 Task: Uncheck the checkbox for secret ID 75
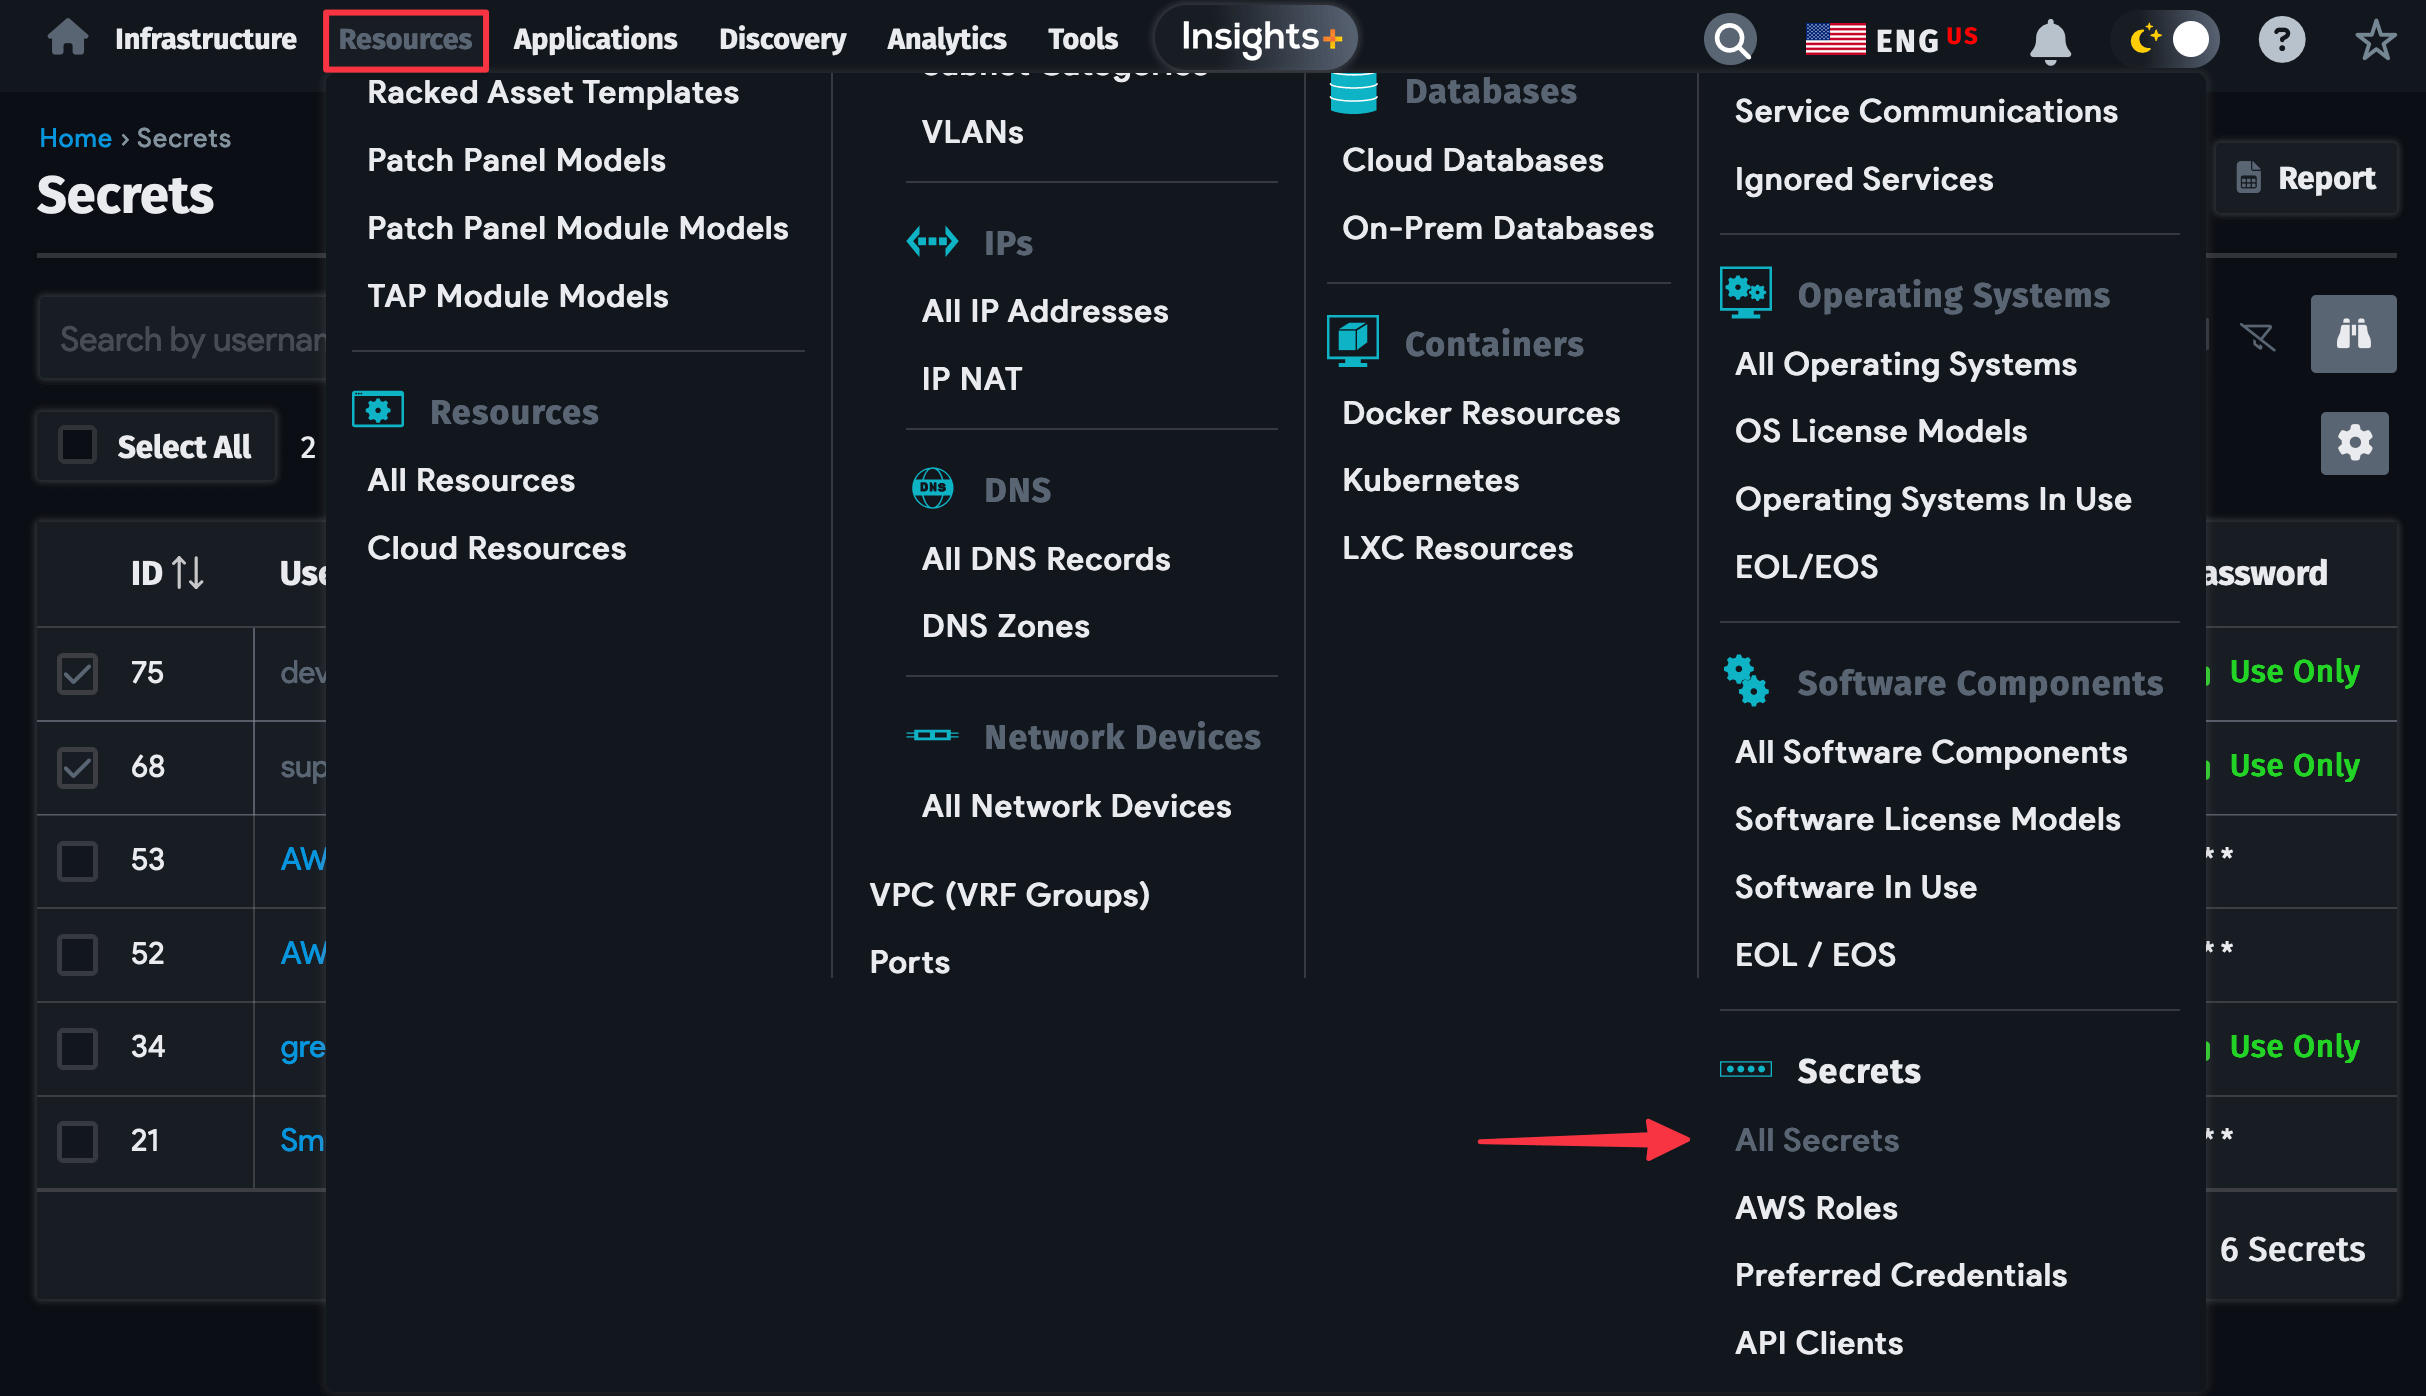[x=77, y=672]
